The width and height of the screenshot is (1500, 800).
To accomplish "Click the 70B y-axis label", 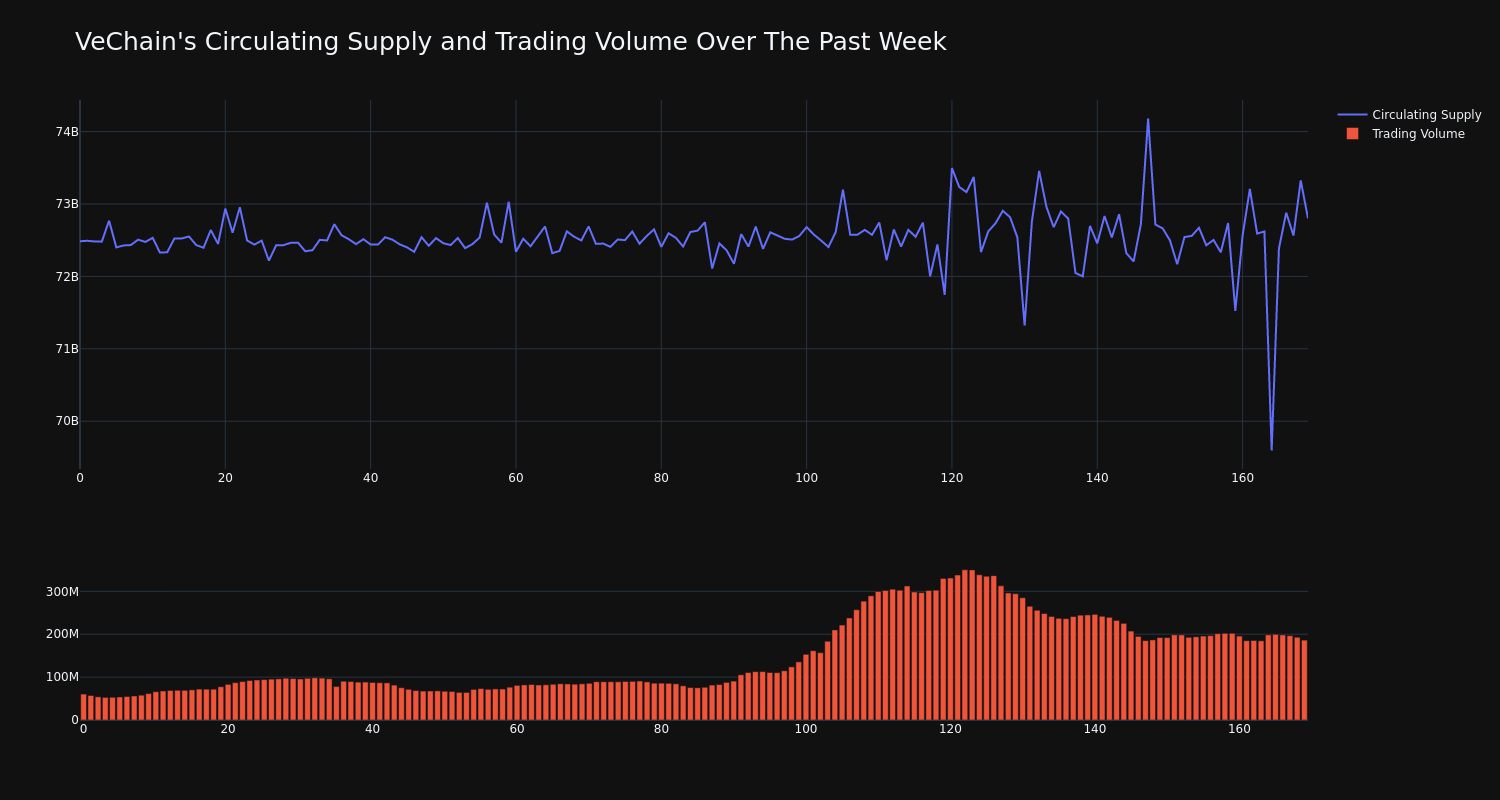I will pyautogui.click(x=66, y=421).
